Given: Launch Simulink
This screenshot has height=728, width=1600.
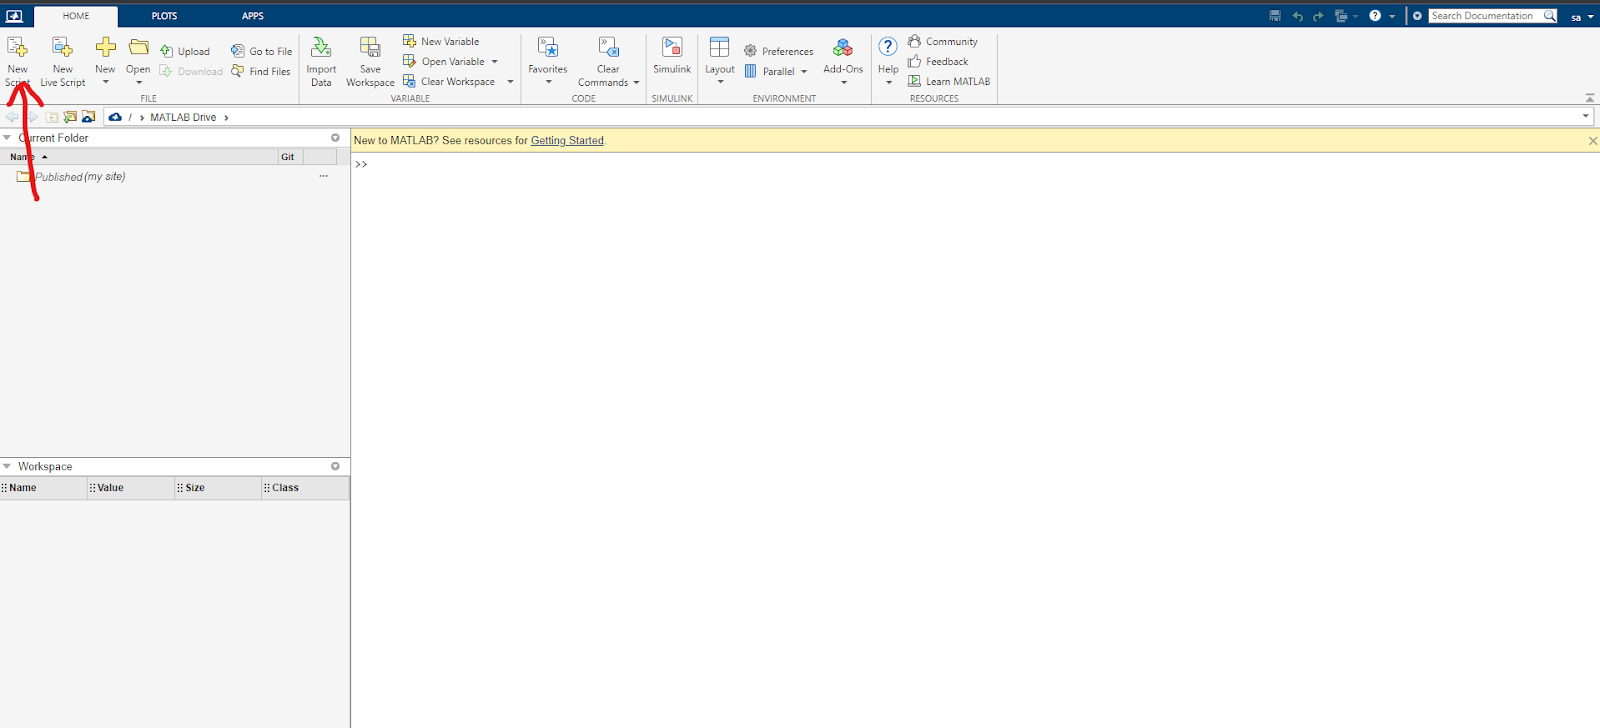Looking at the screenshot, I should point(672,56).
